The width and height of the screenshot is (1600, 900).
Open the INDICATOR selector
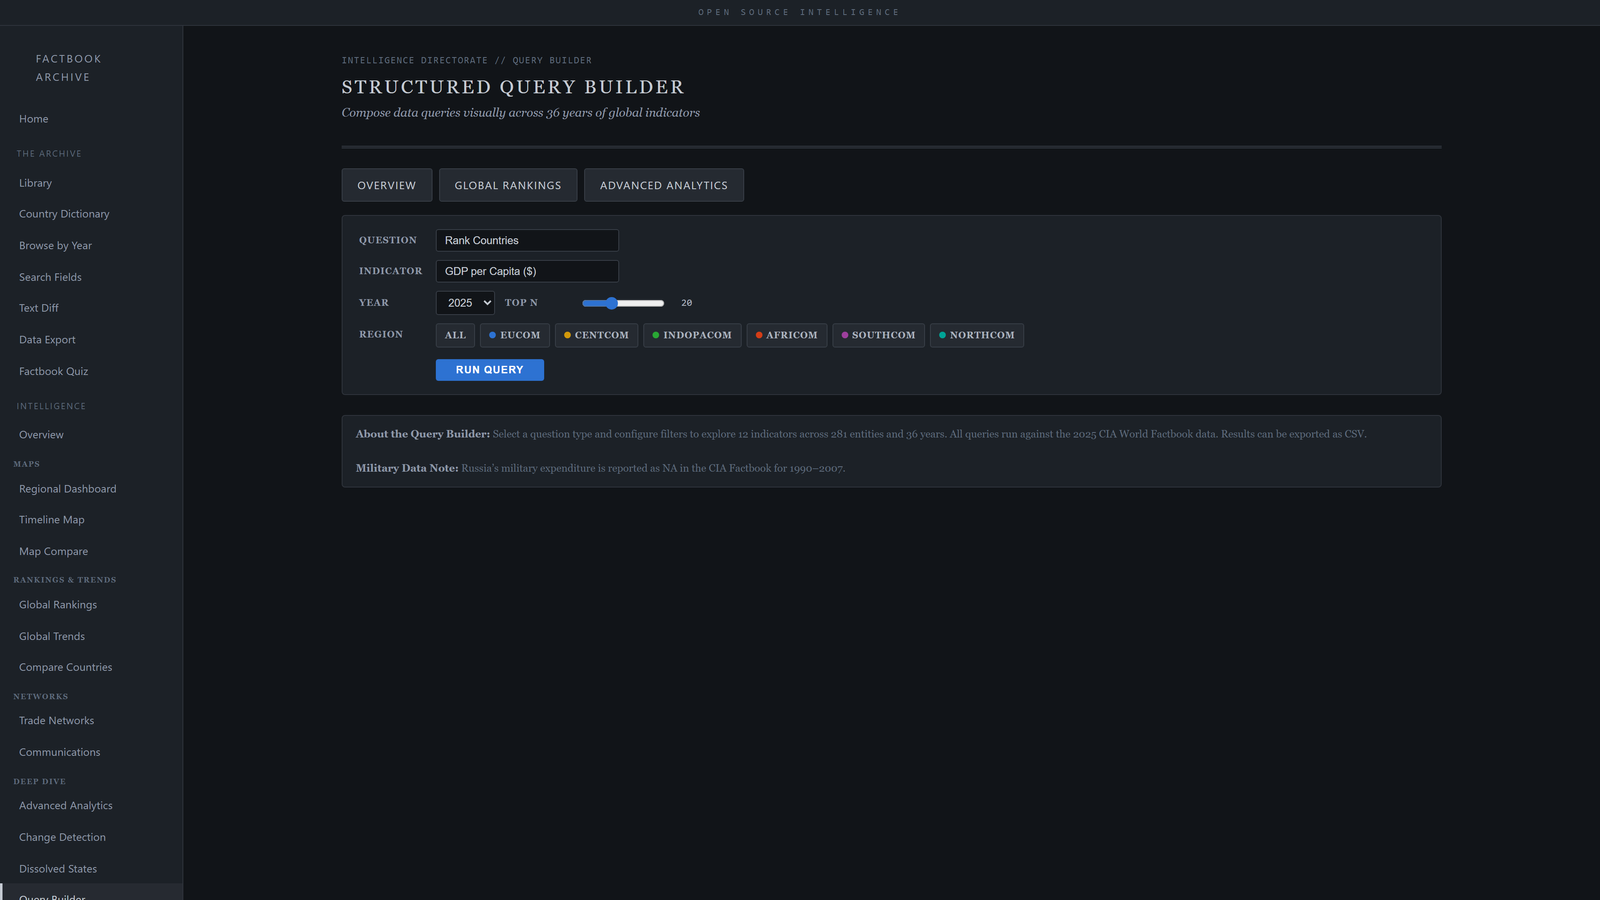coord(526,271)
